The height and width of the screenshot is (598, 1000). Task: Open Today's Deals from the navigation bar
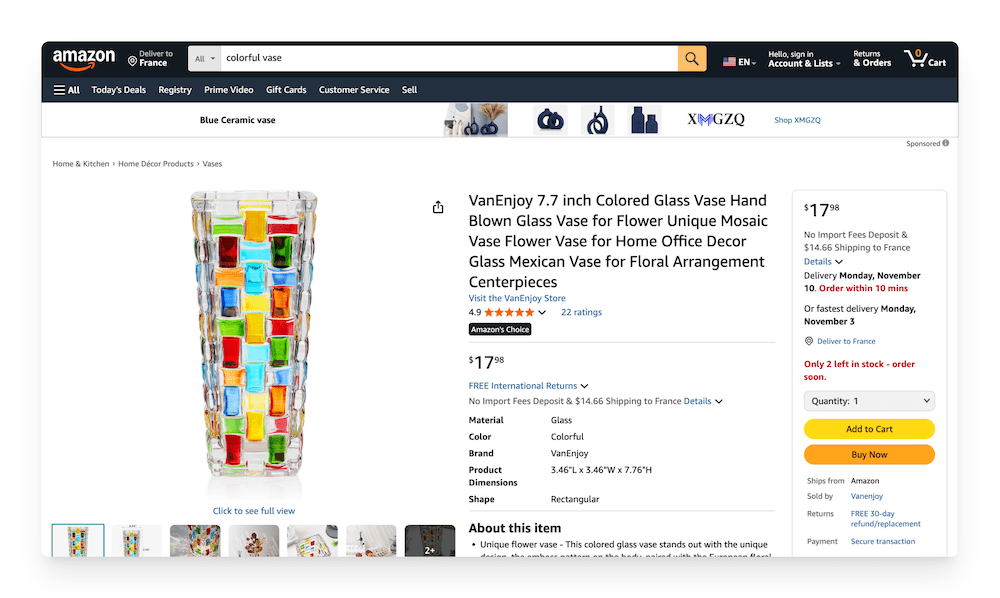pos(118,89)
